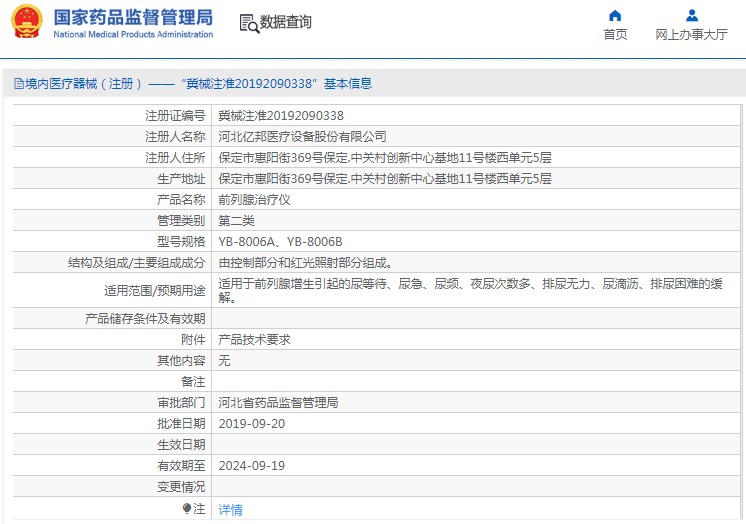This screenshot has height=524, width=746.
Task: Select 河北亿邦医疗设备股份有限公司 cell
Action: (x=302, y=137)
